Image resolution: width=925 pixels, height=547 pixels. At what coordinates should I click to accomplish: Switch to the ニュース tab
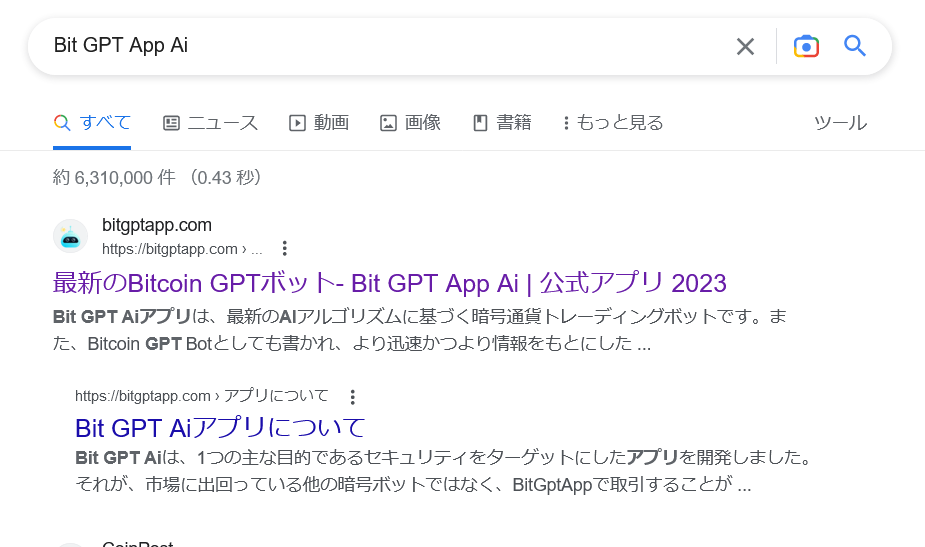(210, 123)
